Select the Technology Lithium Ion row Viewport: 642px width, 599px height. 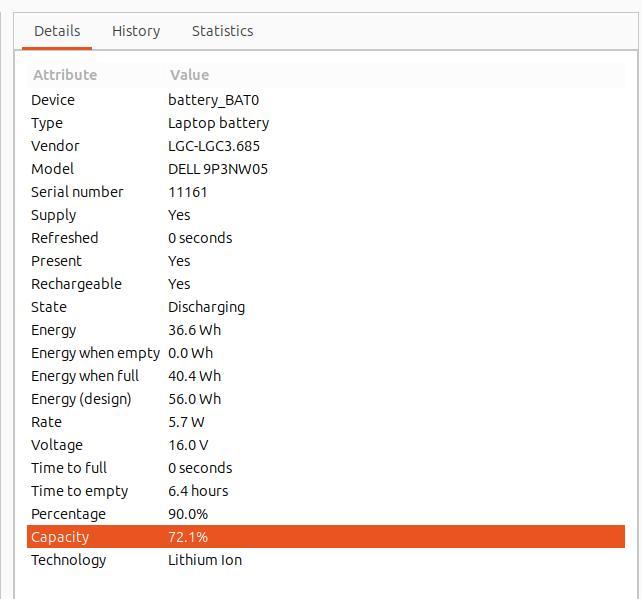click(x=326, y=560)
